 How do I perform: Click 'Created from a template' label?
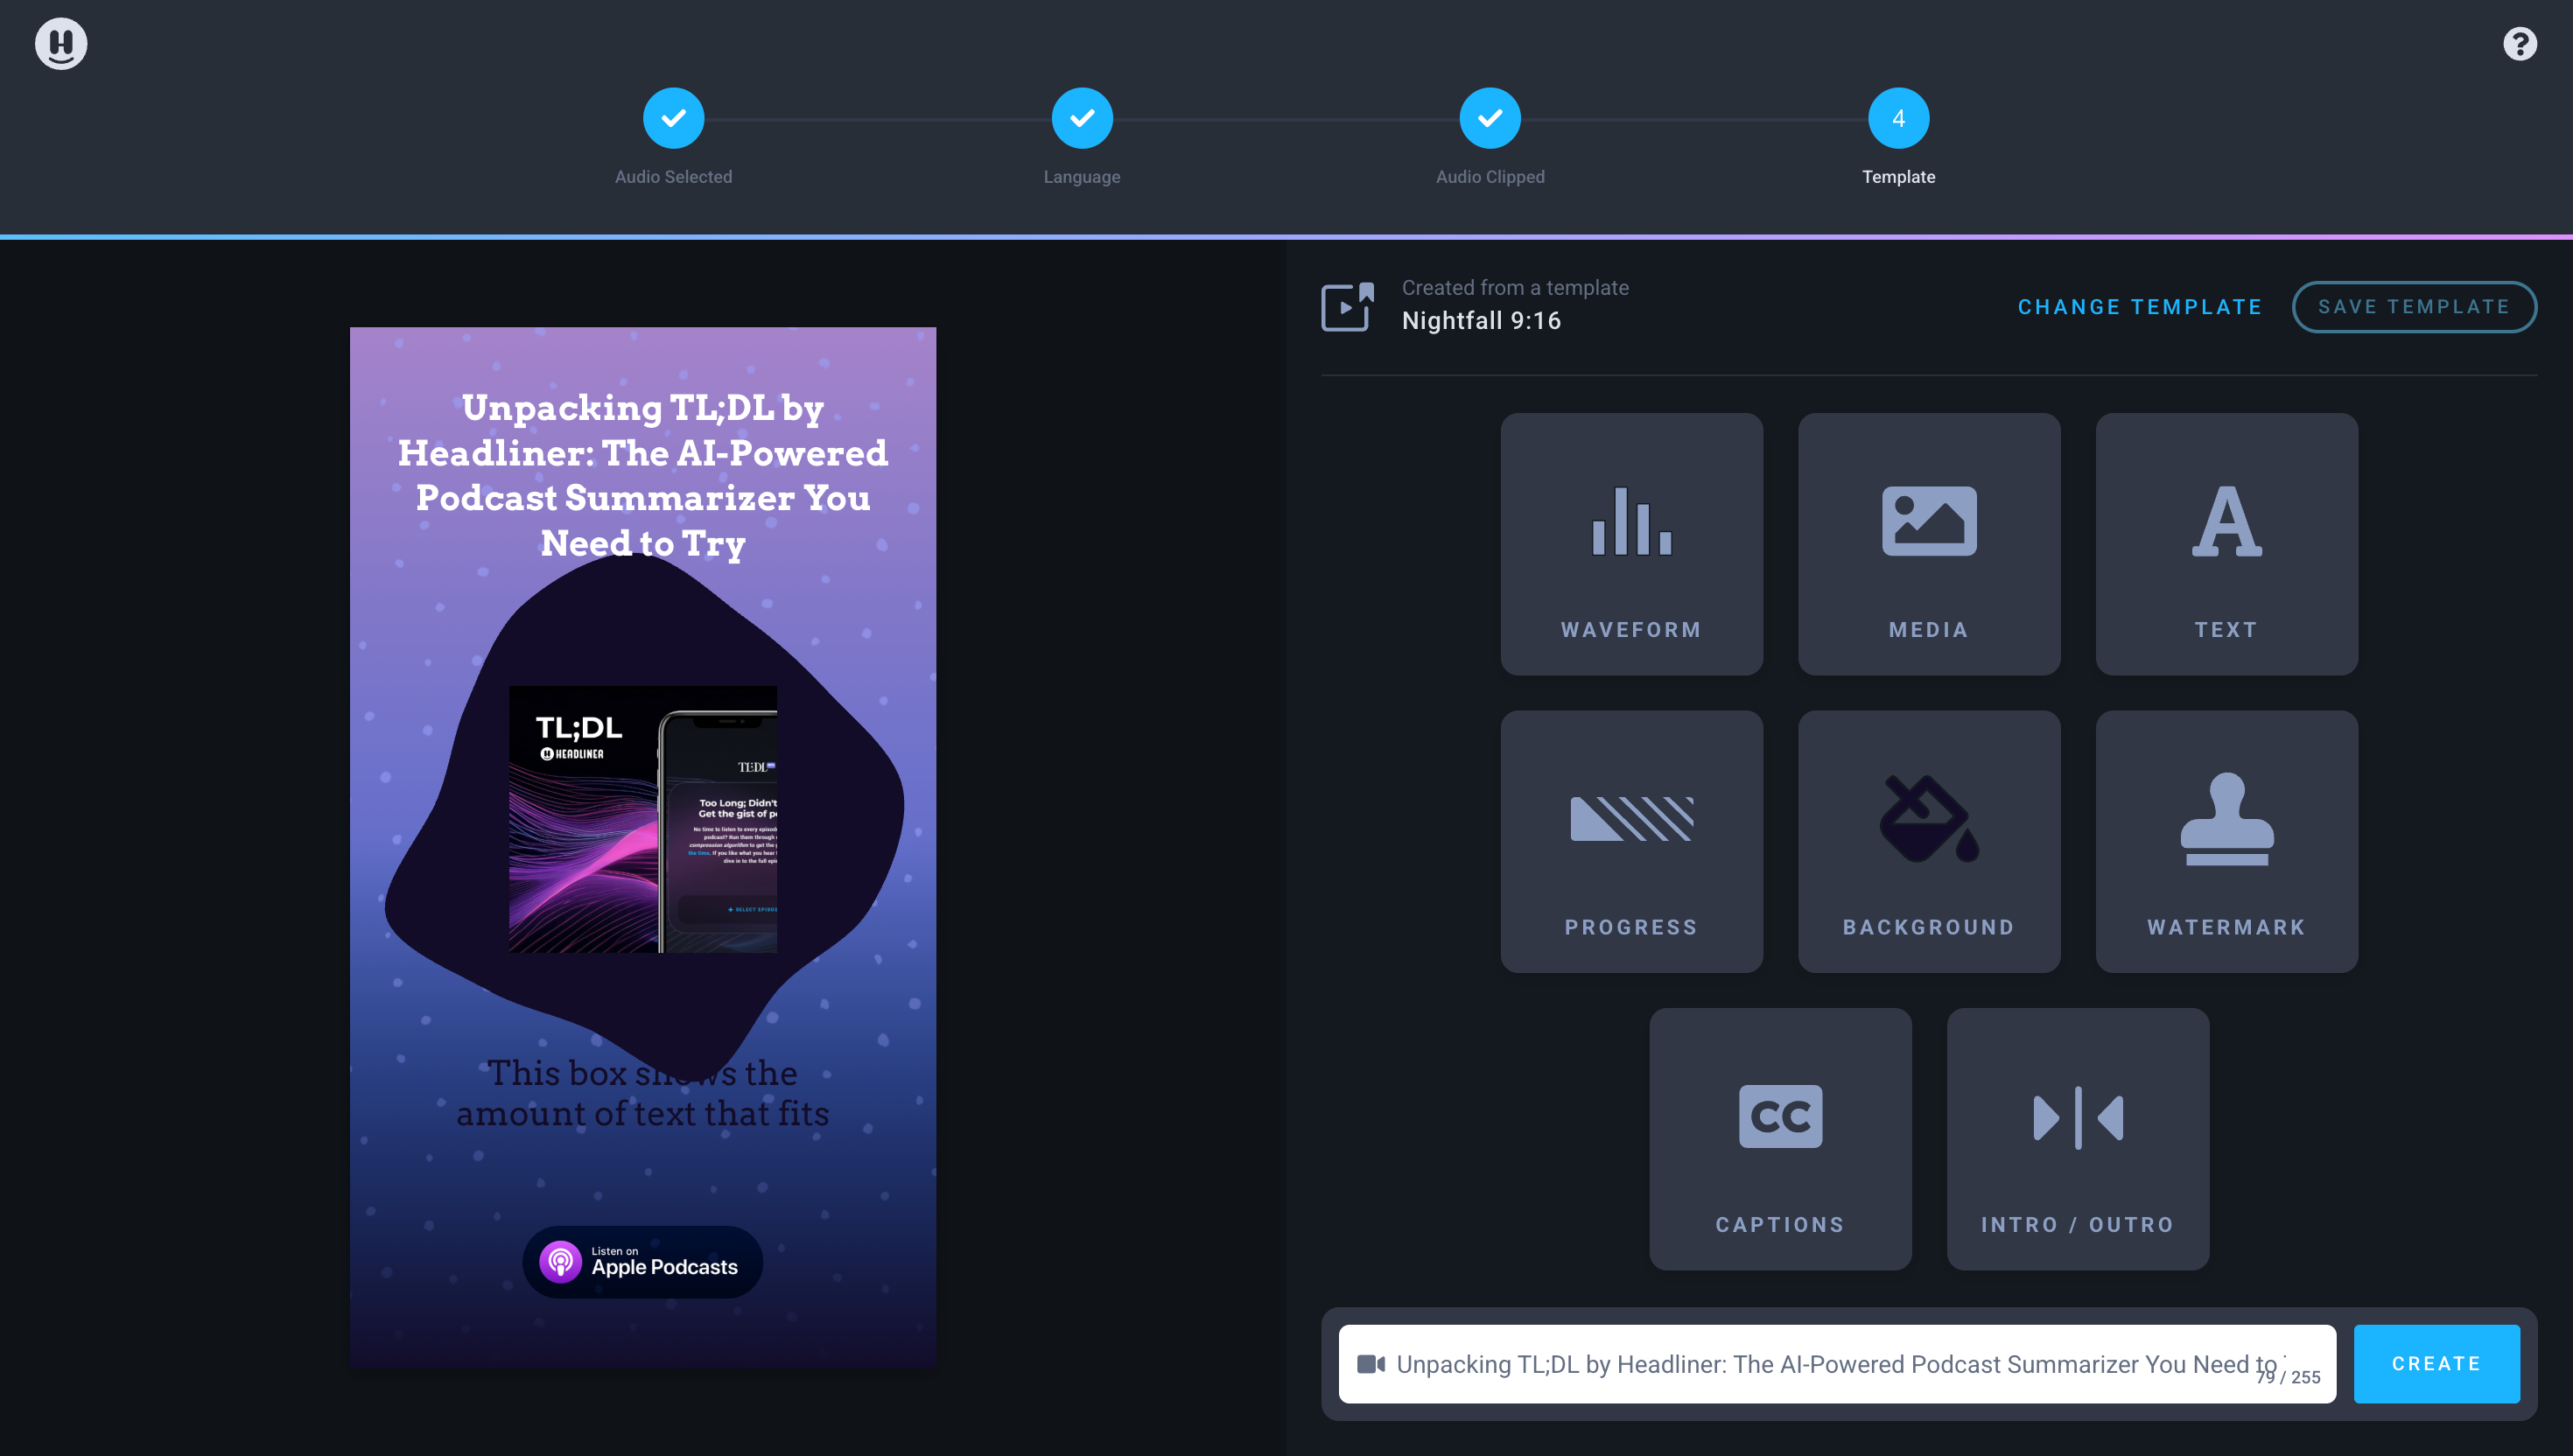pos(1515,288)
